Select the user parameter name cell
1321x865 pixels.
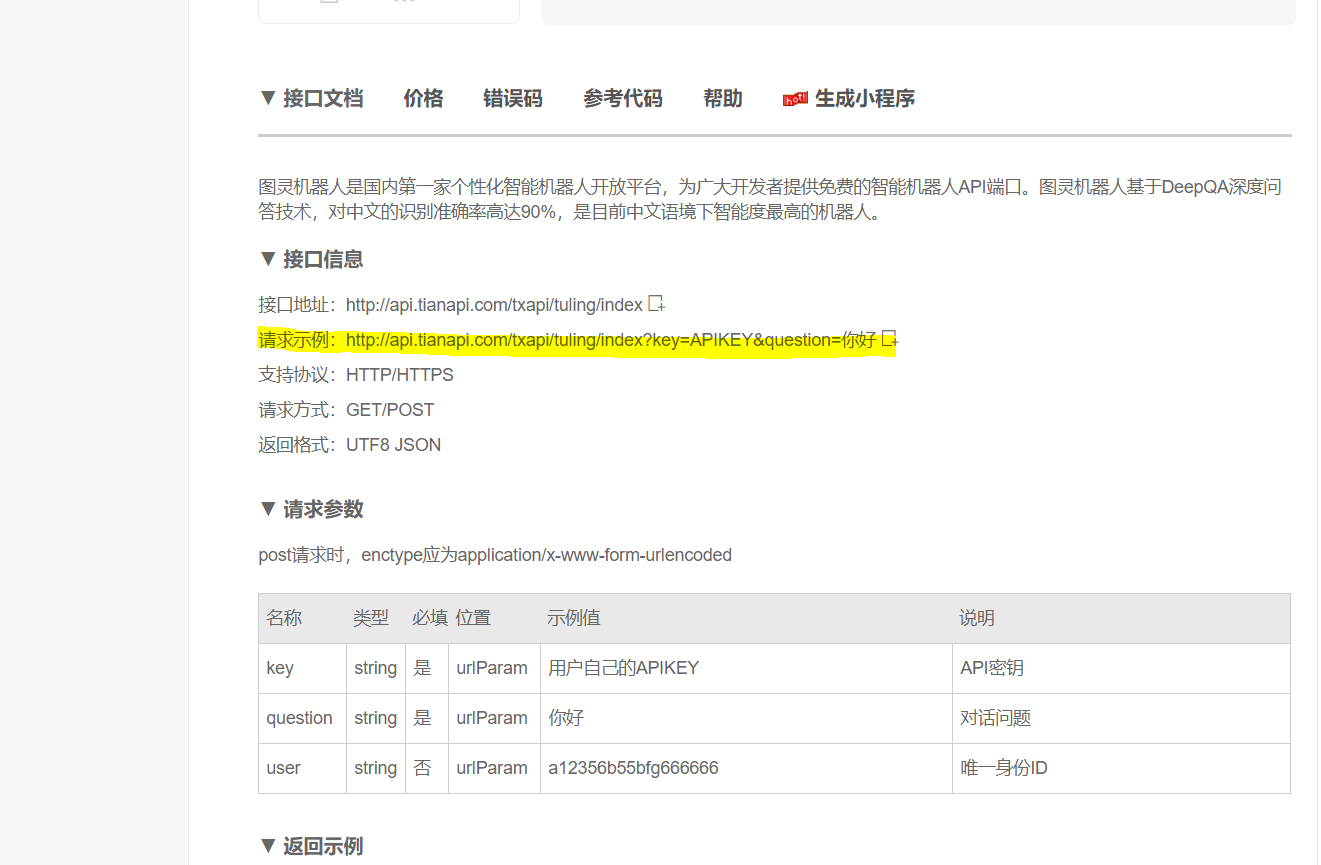[302, 768]
